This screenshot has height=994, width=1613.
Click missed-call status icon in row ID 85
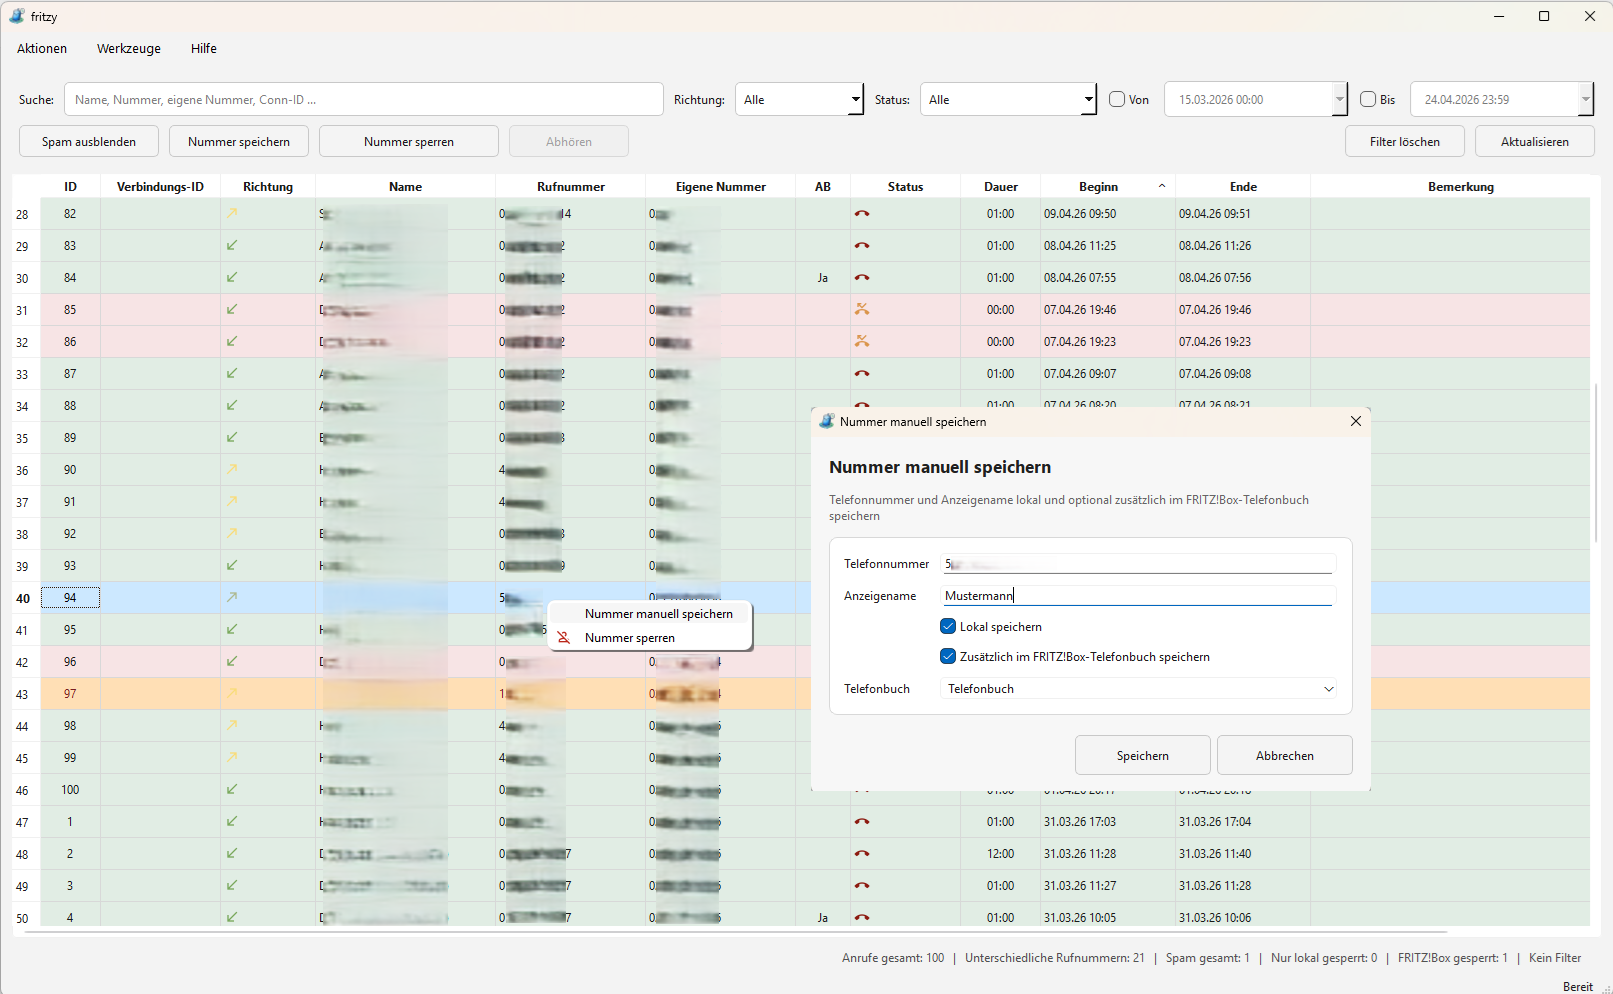(x=862, y=310)
